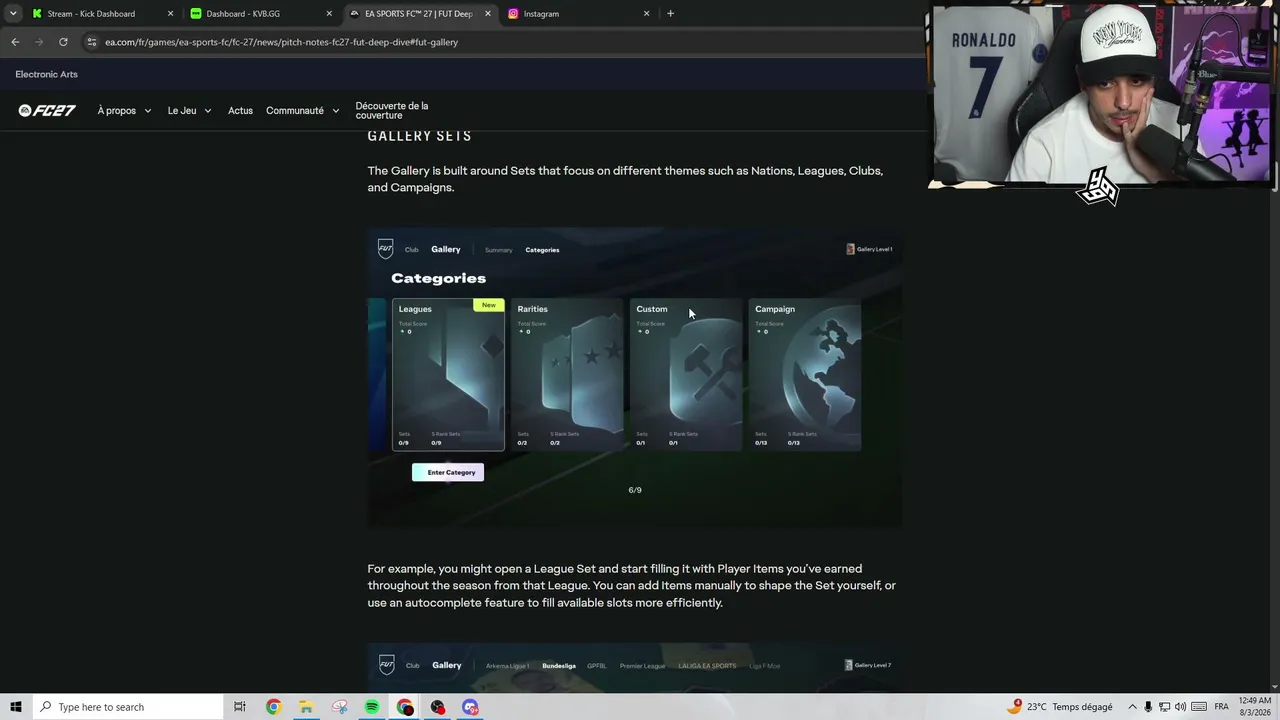Click the microphone tray icon
Screen dimensions: 1280x720
[1148, 707]
